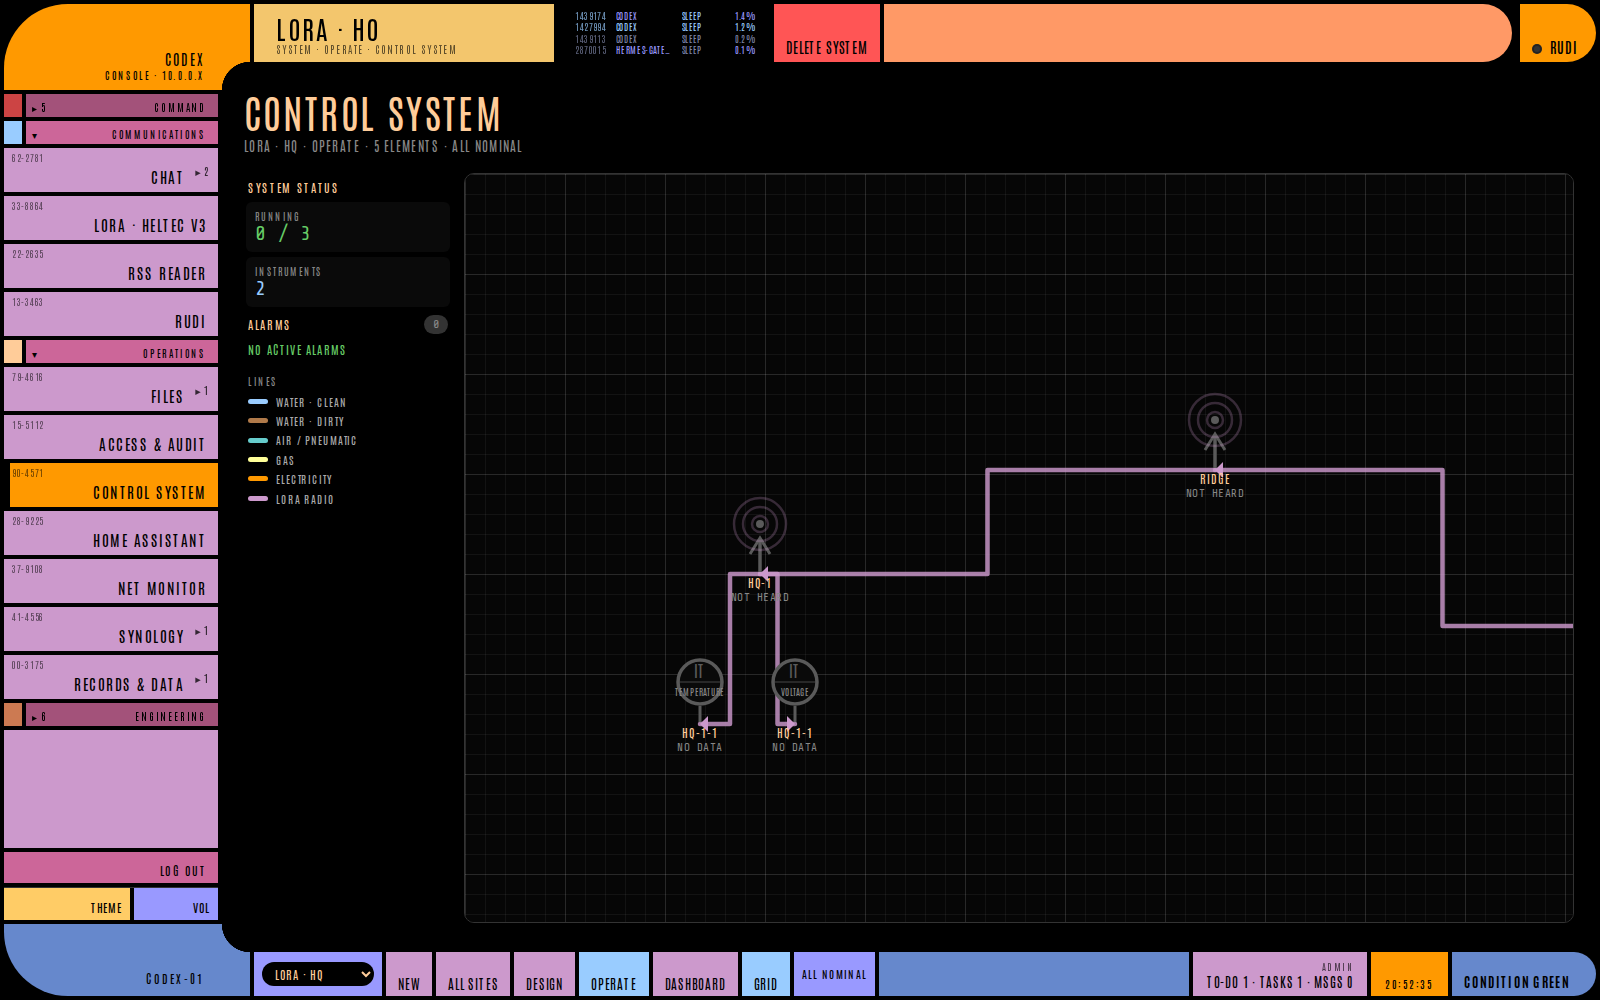Click the Theme button
1600x1000 pixels.
click(67, 904)
